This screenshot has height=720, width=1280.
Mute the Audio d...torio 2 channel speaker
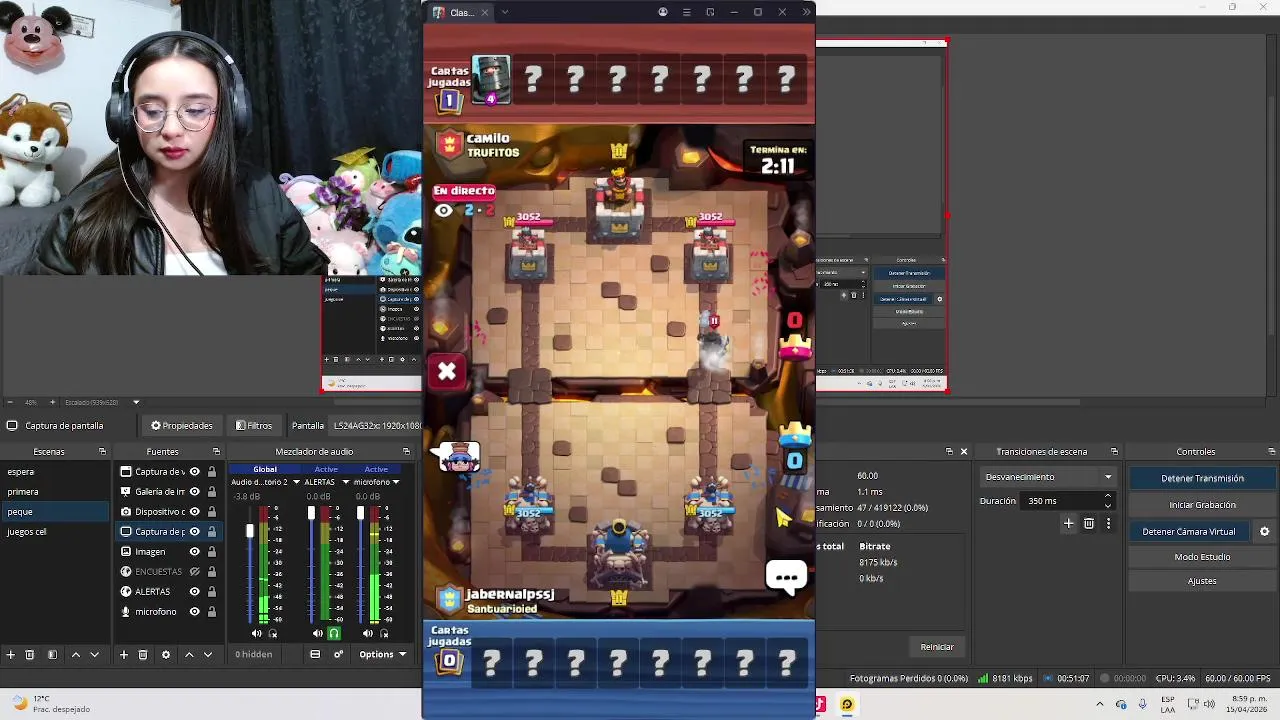tap(257, 633)
